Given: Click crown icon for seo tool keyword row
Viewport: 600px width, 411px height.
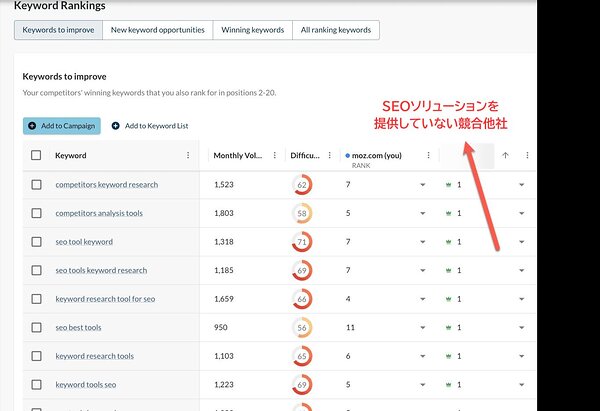Looking at the screenshot, I should pyautogui.click(x=448, y=242).
